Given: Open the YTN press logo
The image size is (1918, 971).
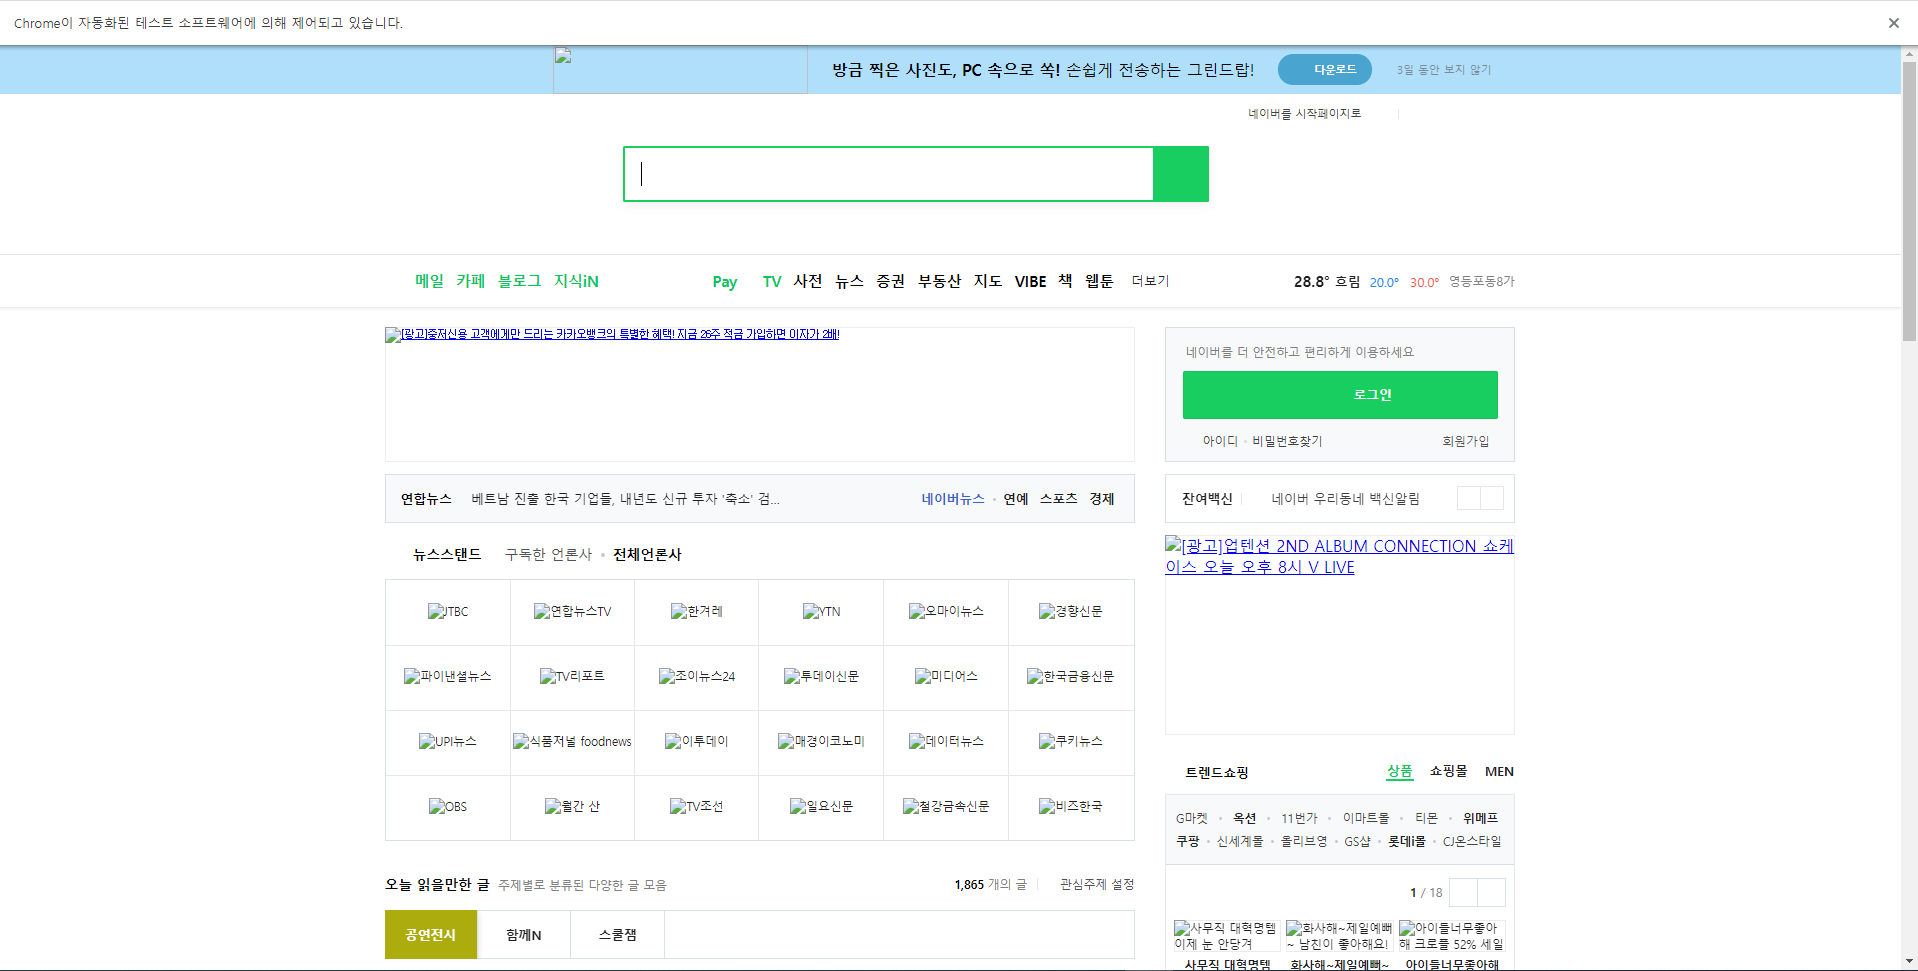Looking at the screenshot, I should pos(821,612).
